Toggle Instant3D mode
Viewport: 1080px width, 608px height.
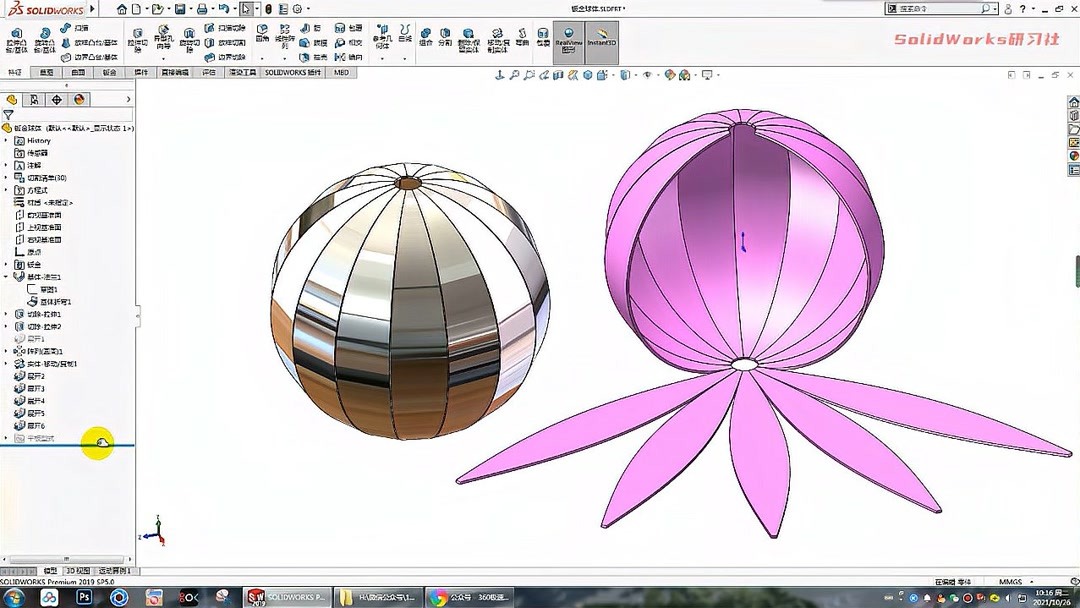[602, 40]
